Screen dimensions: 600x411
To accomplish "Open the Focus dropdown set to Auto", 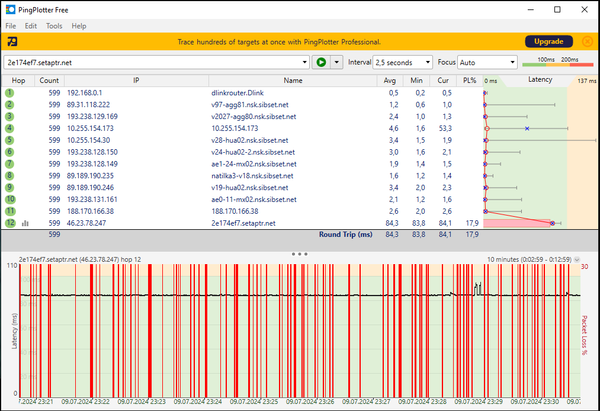I will point(487,62).
